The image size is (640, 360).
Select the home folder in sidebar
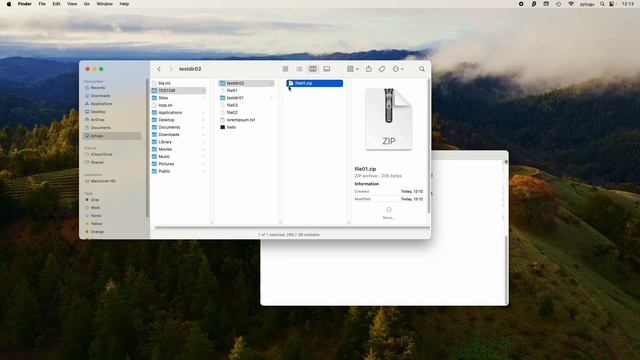tap(112, 136)
